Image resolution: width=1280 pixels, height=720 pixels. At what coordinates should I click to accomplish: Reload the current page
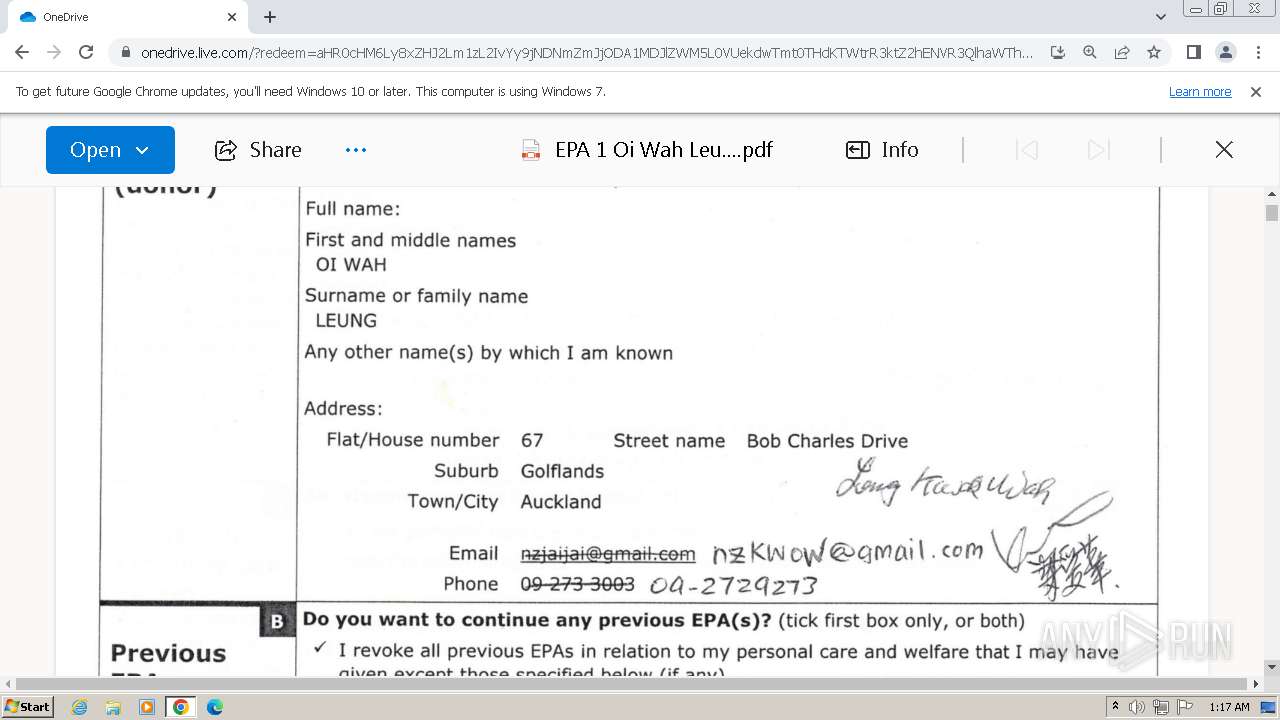(86, 52)
